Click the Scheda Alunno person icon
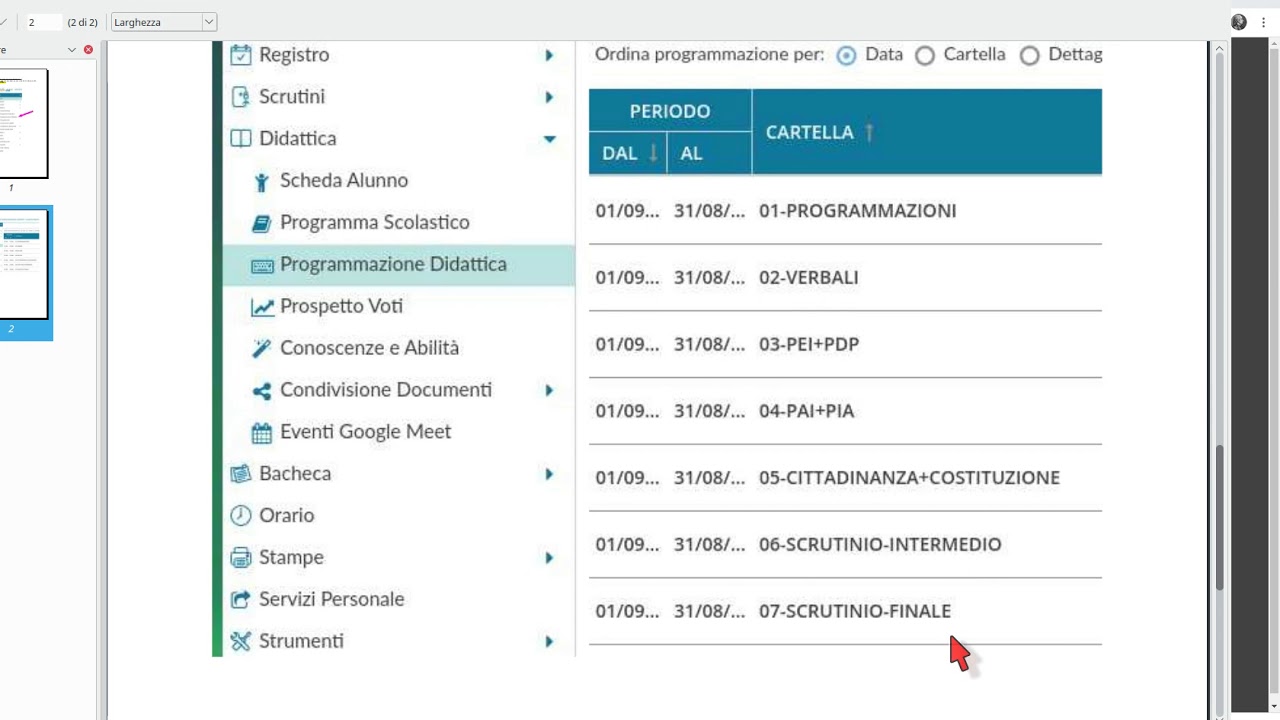The height and width of the screenshot is (720, 1280). [262, 182]
